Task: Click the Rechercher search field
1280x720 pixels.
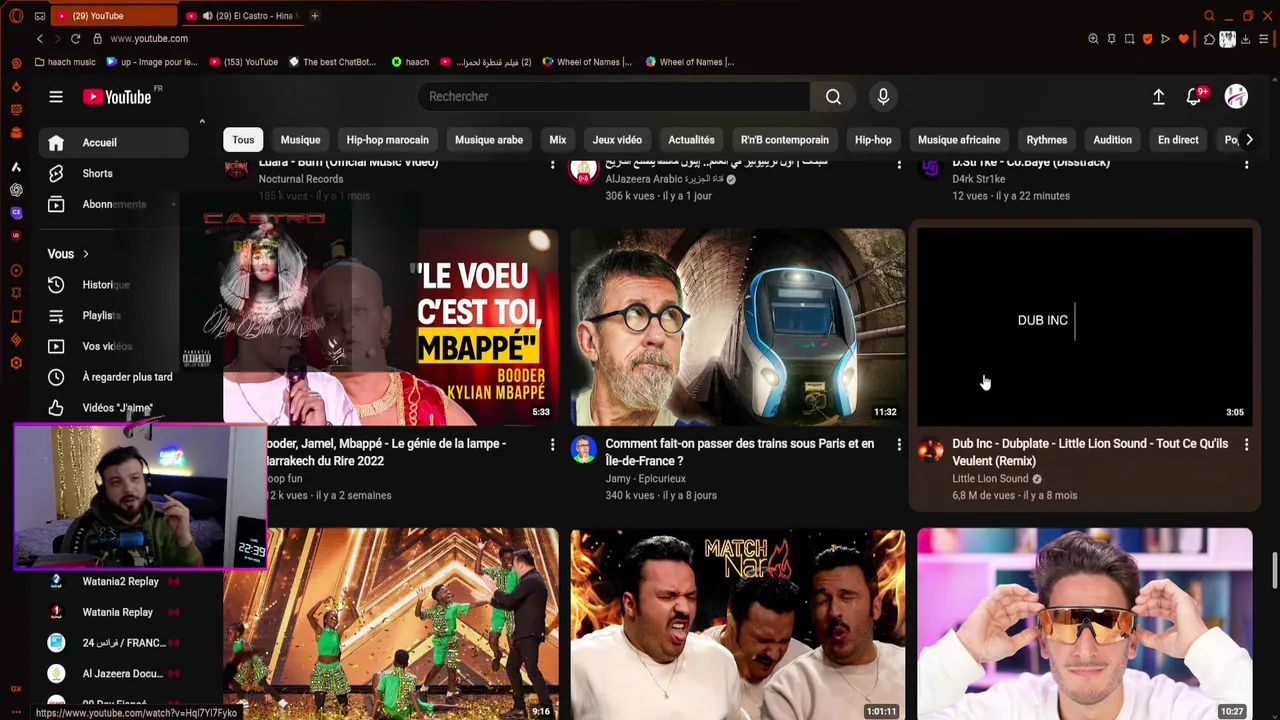Action: point(614,97)
